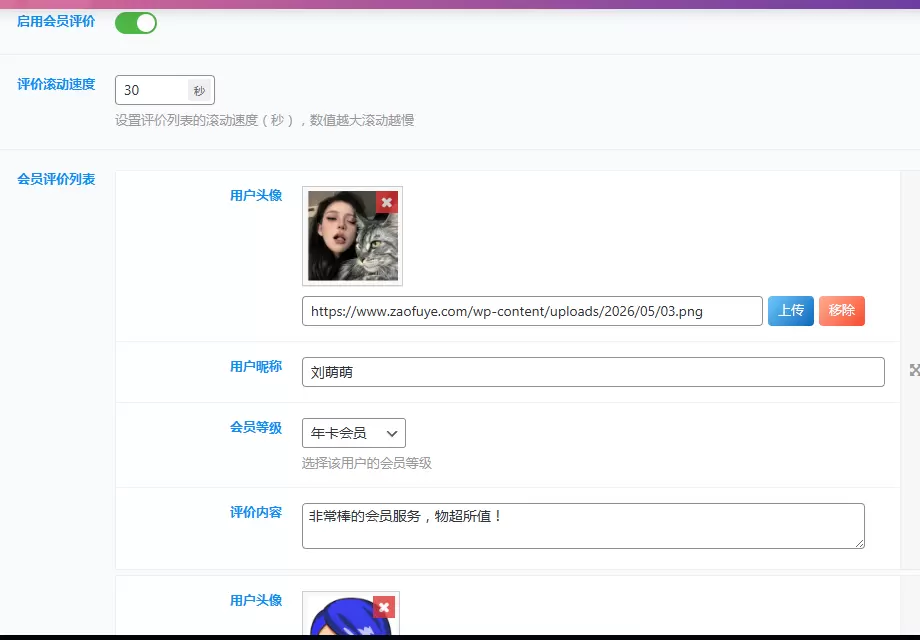Select the scroll speed field showing 30
920x640 pixels.
(152, 90)
